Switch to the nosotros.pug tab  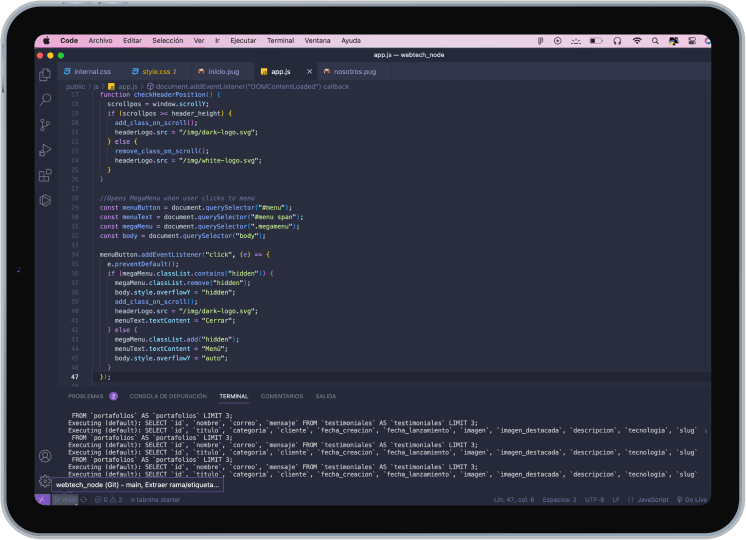point(354,72)
